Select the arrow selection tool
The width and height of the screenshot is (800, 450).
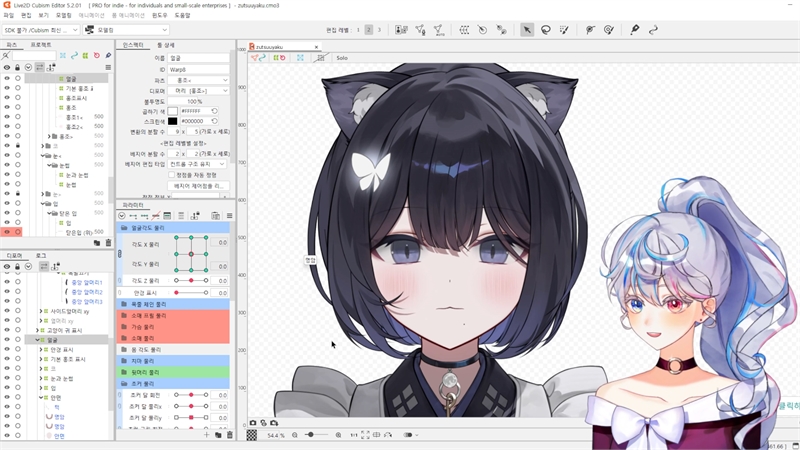[x=527, y=30]
